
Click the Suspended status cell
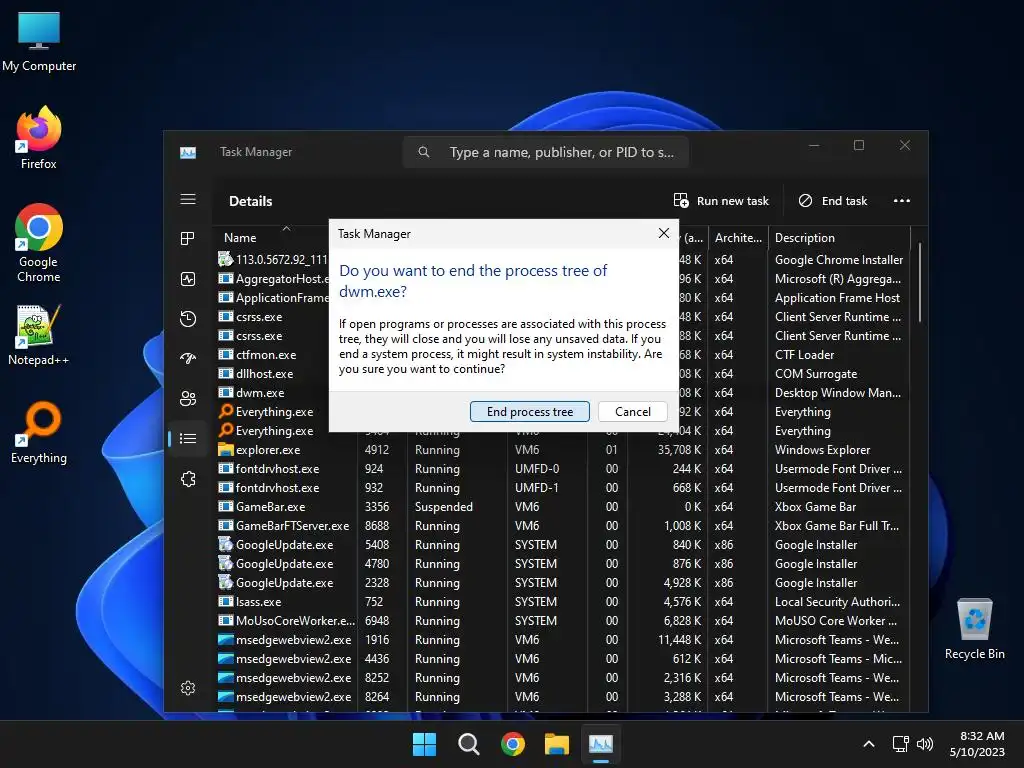pos(443,507)
